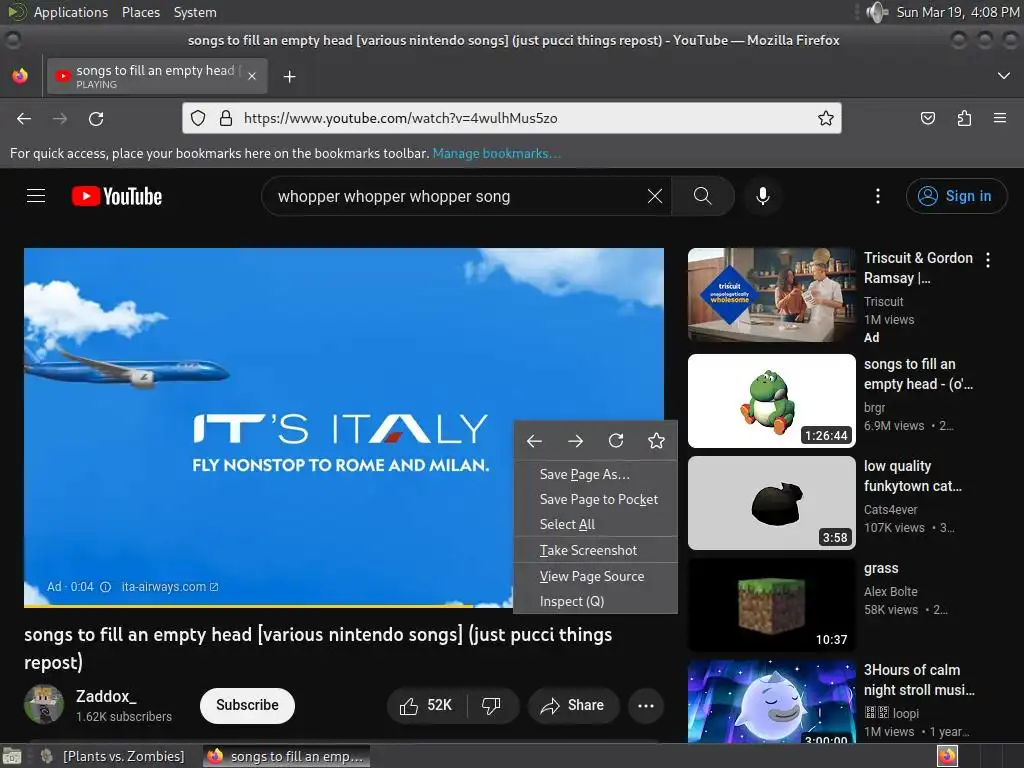
Task: Open the 'low quality funkytown cat…' video title
Action: (912, 476)
